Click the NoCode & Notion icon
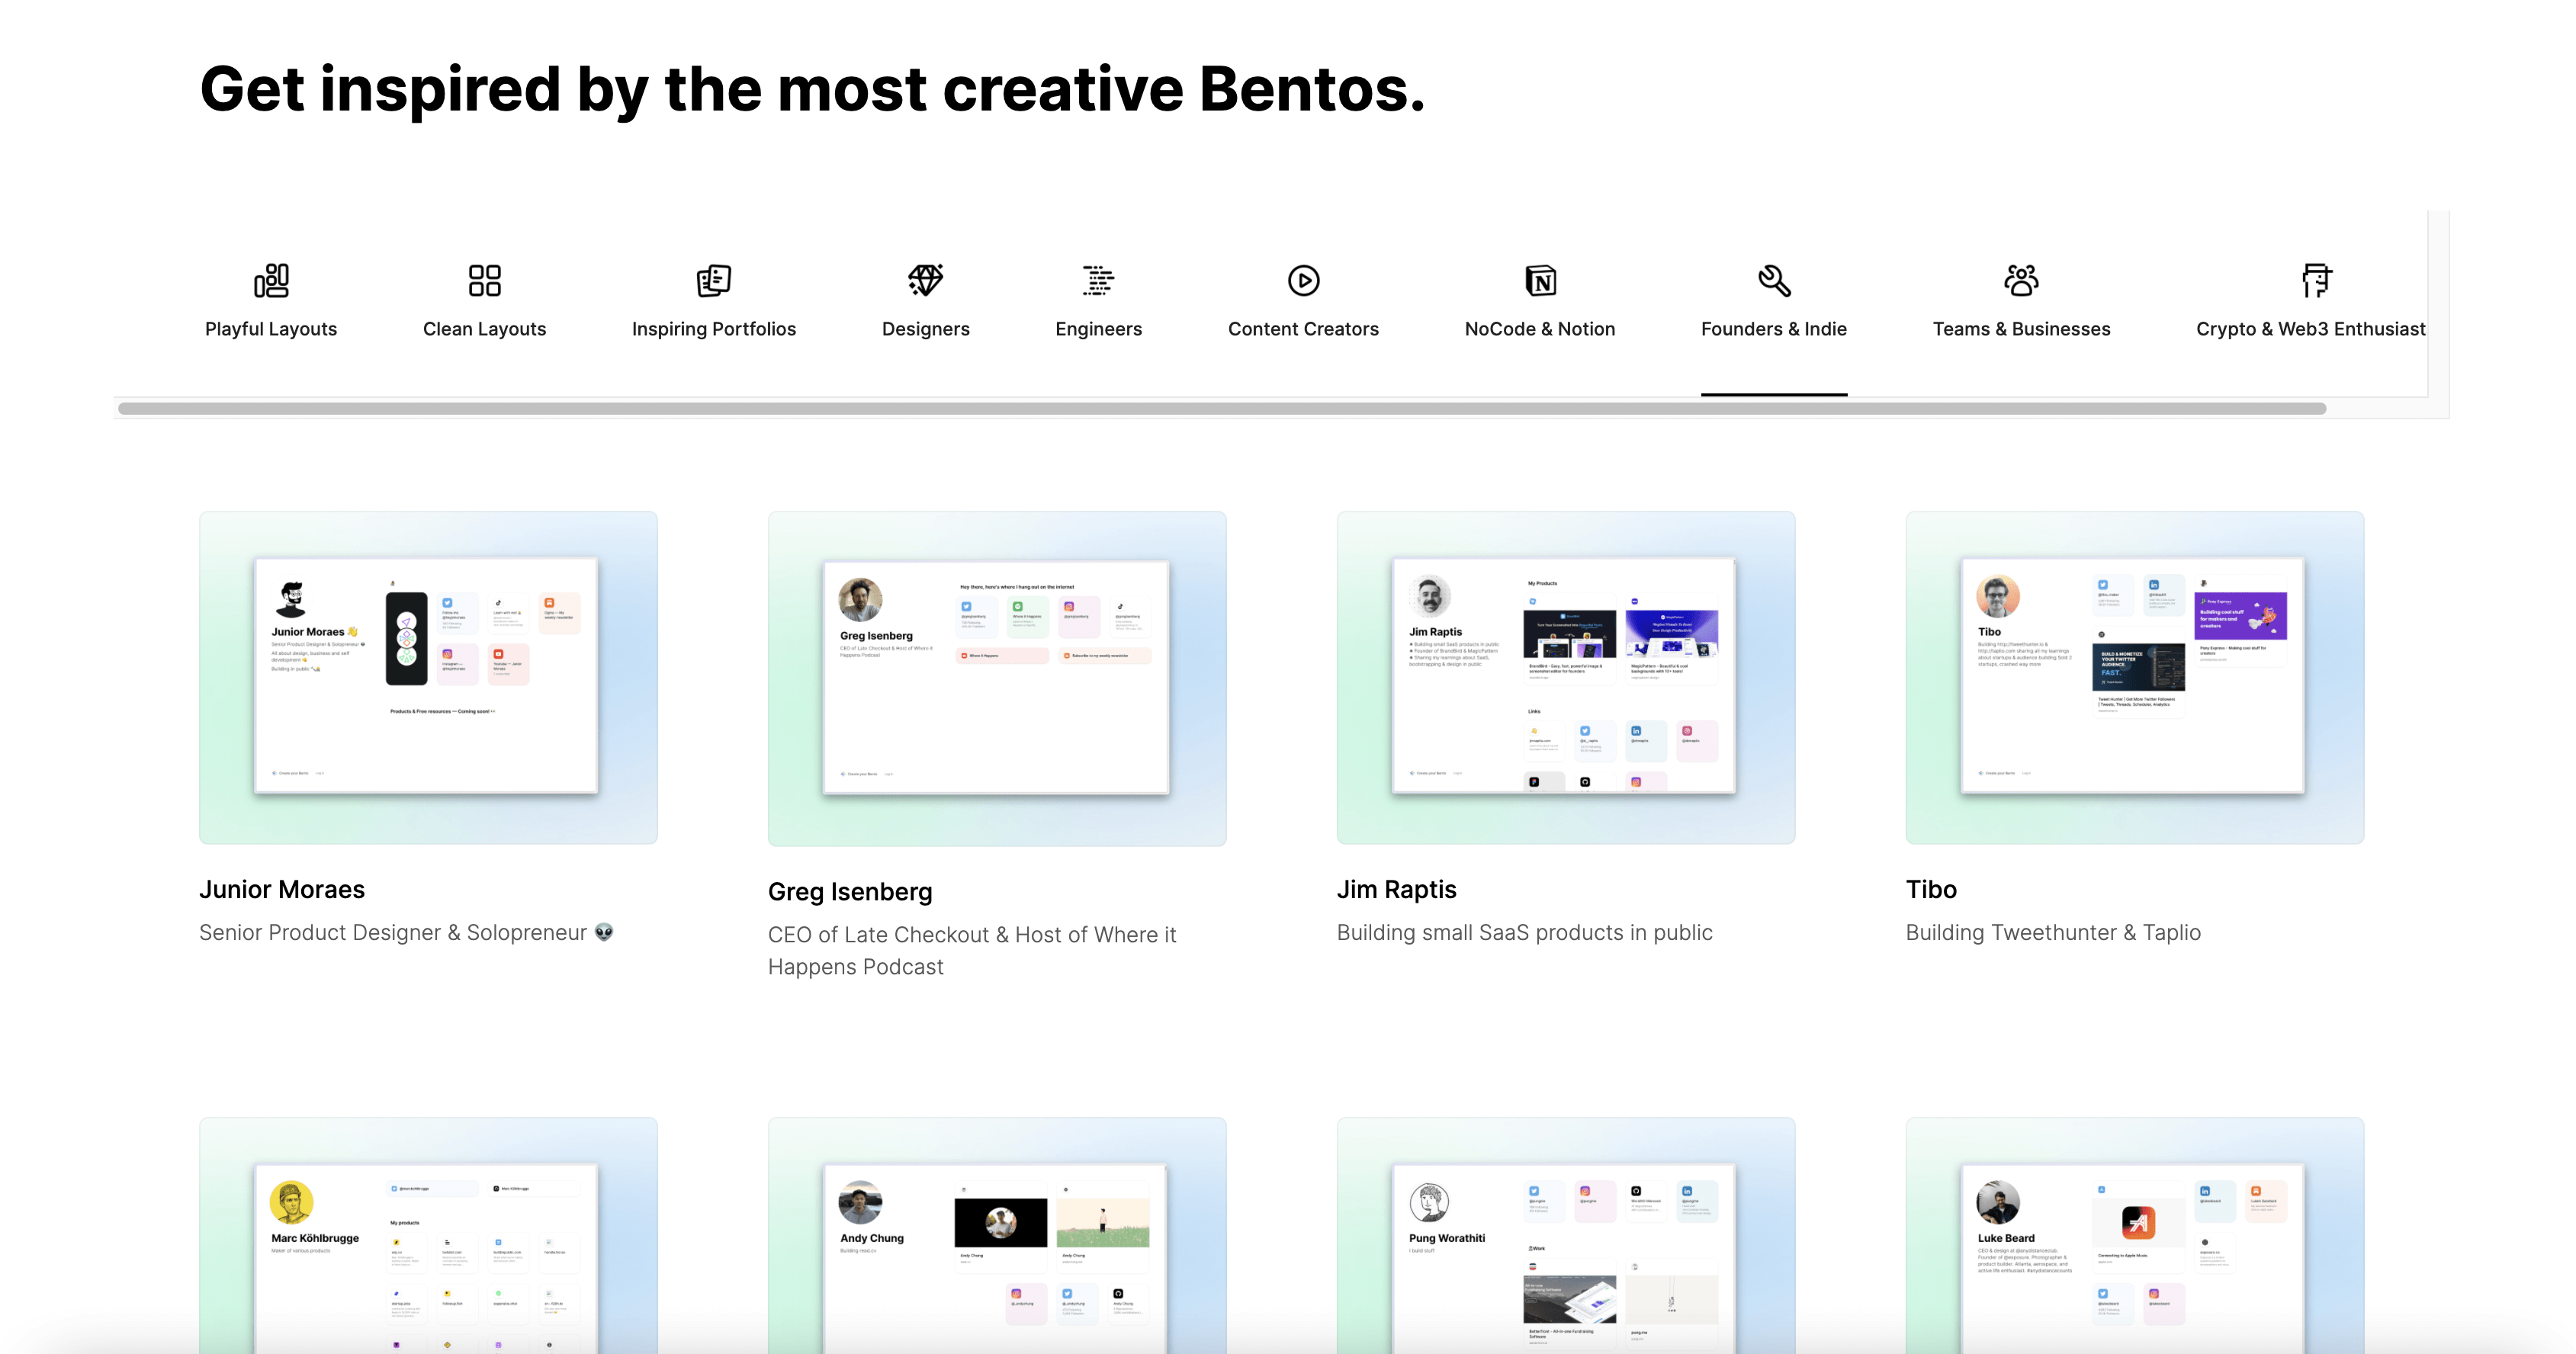 click(x=1540, y=281)
